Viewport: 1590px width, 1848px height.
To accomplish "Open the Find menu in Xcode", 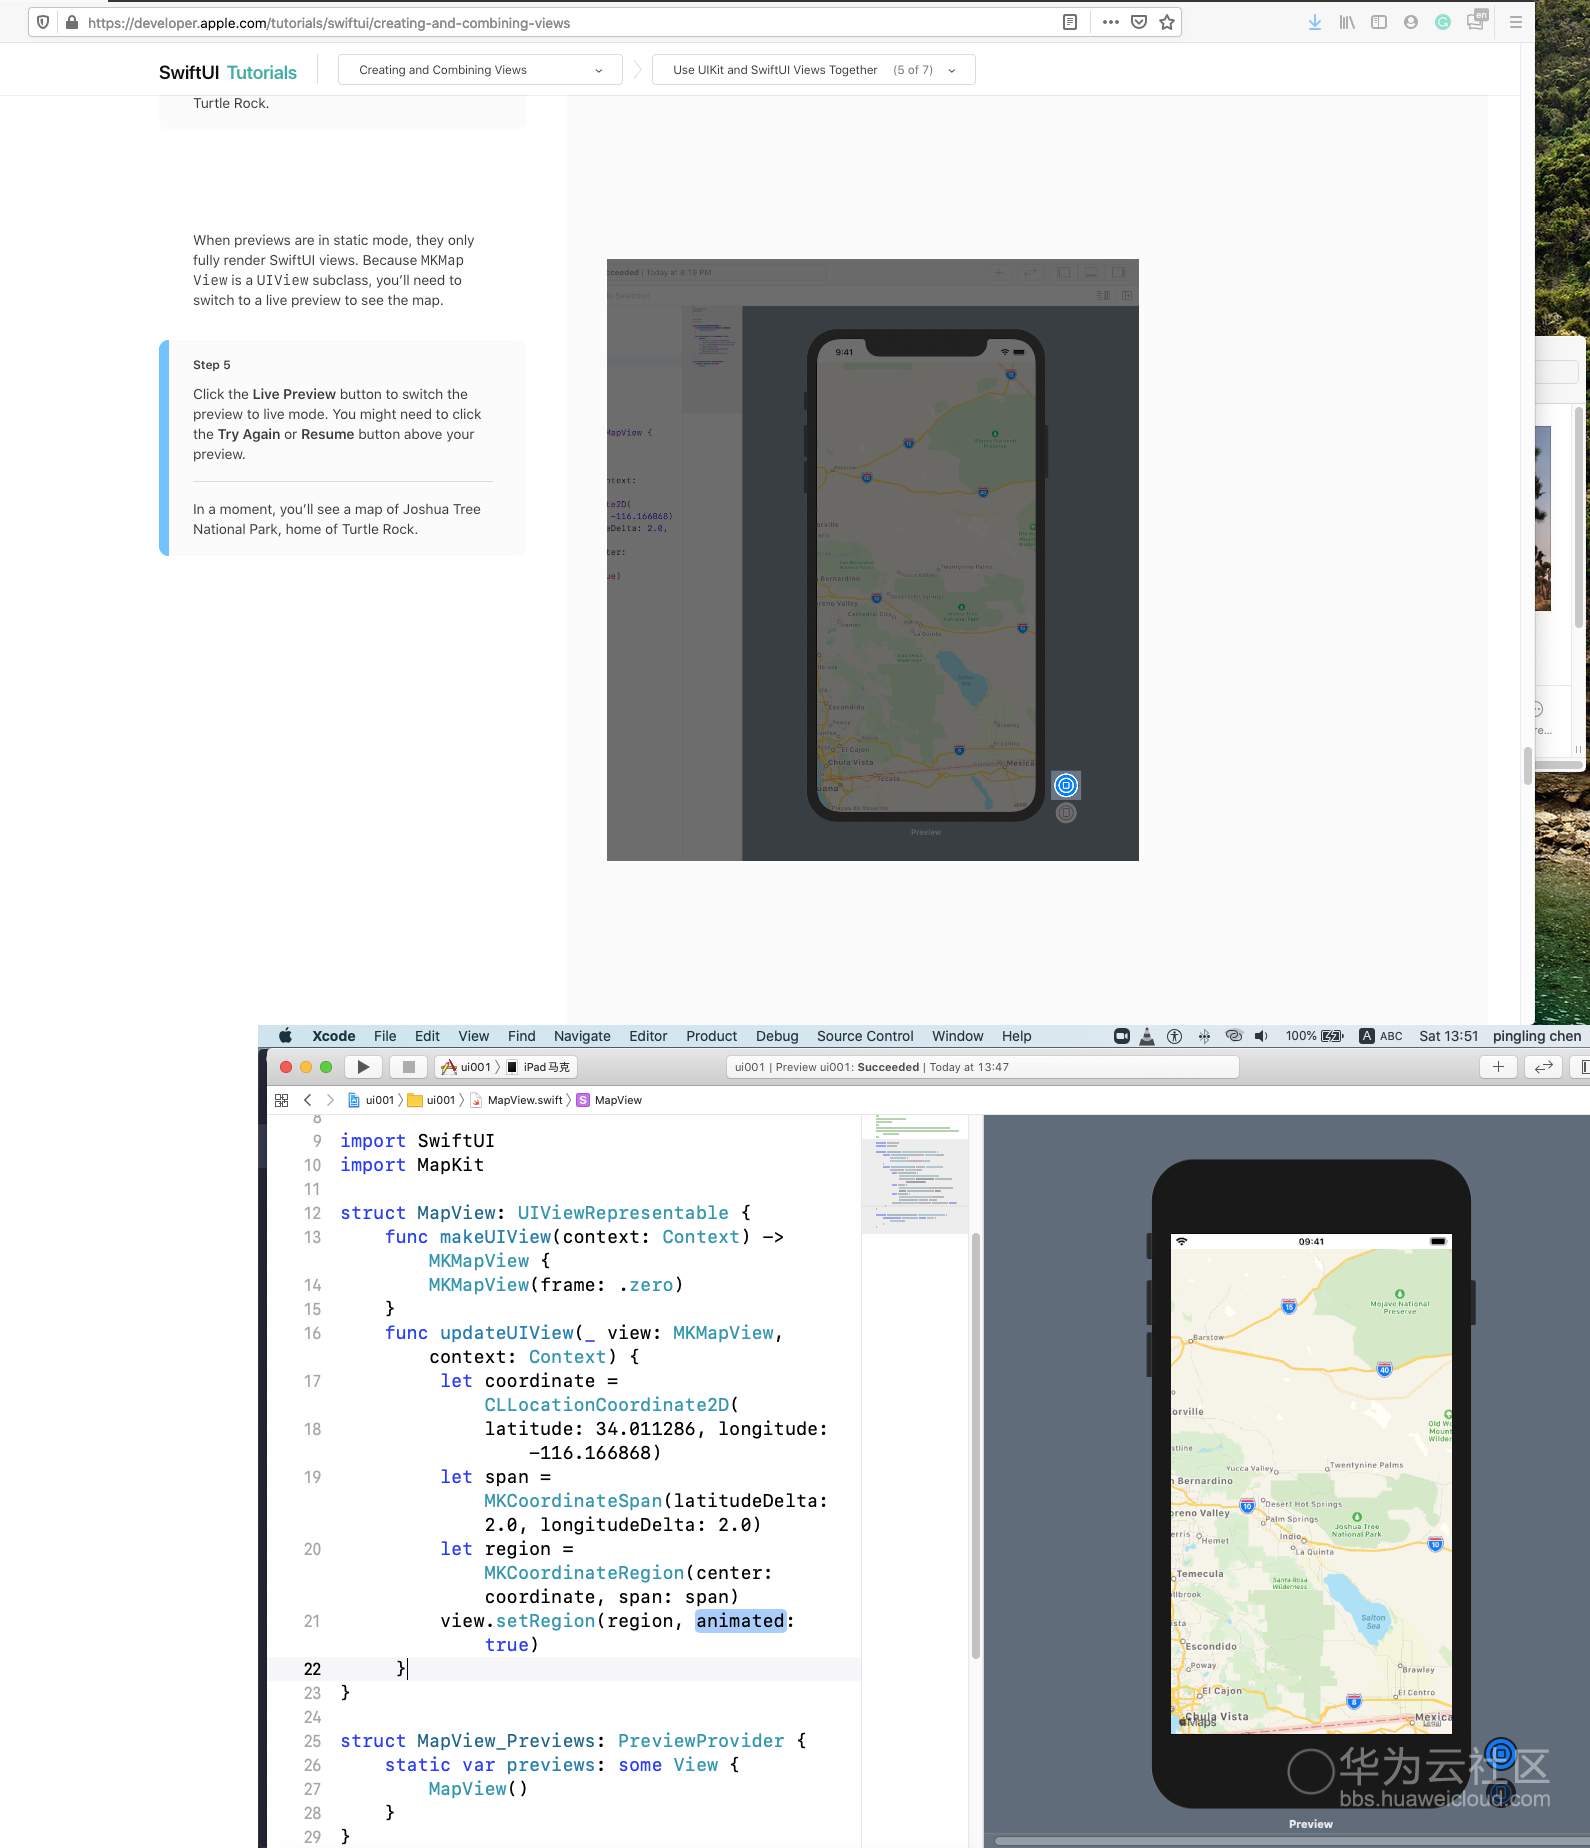I will click(522, 1036).
